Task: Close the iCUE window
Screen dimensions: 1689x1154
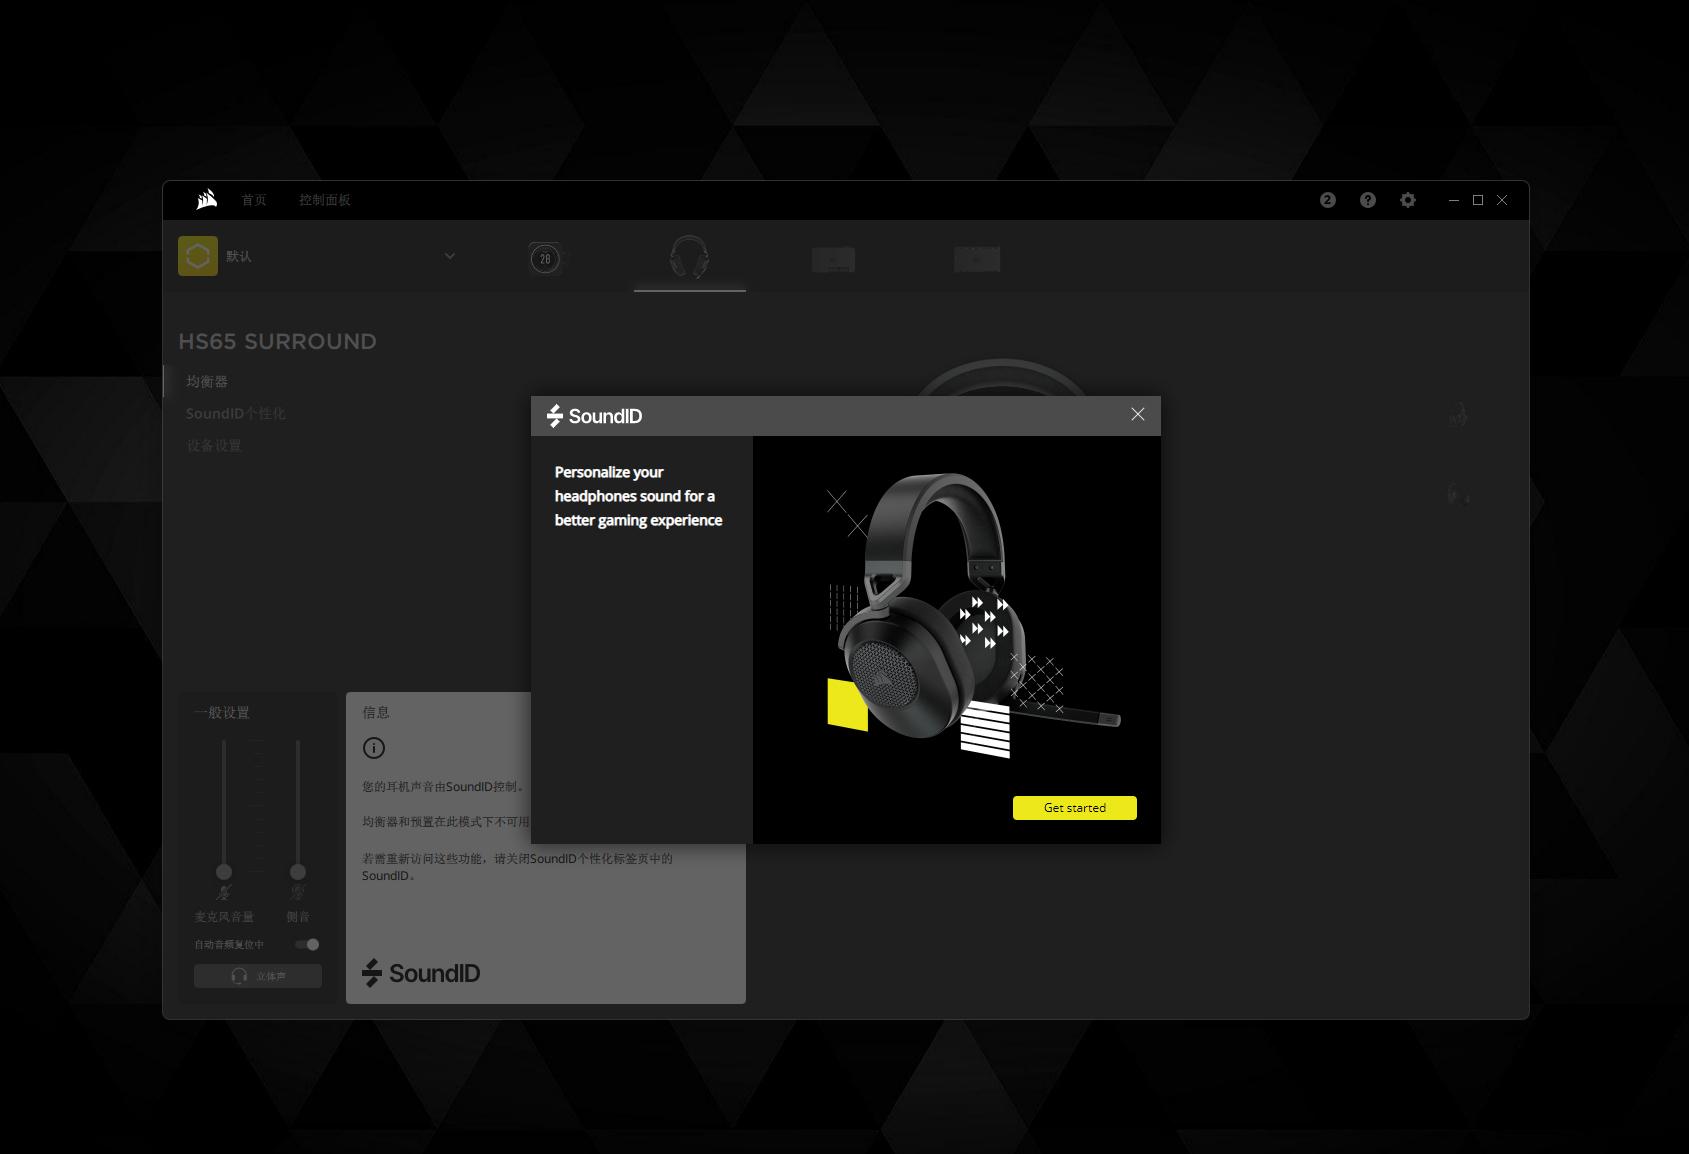Action: 1502,200
